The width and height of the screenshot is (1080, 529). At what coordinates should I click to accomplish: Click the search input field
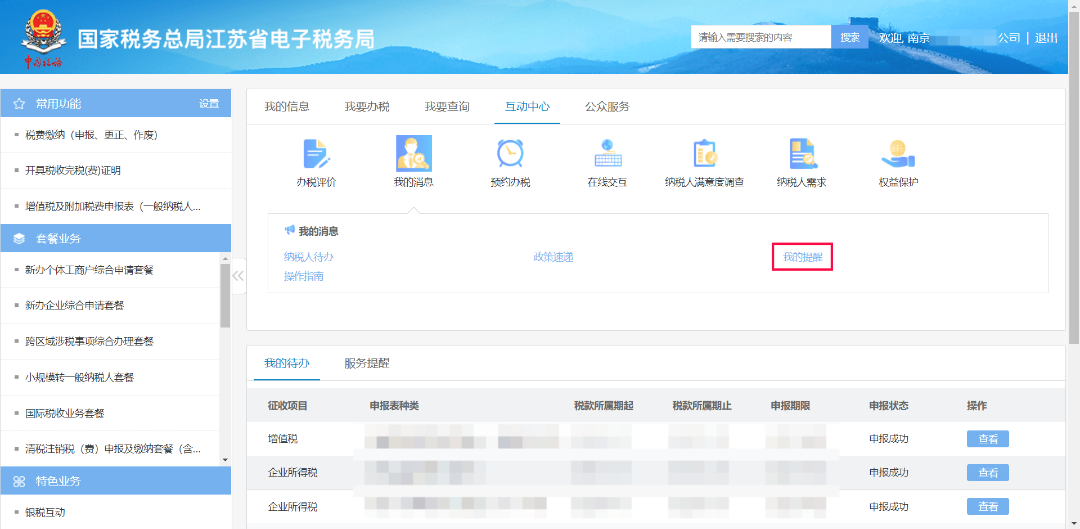pos(760,37)
